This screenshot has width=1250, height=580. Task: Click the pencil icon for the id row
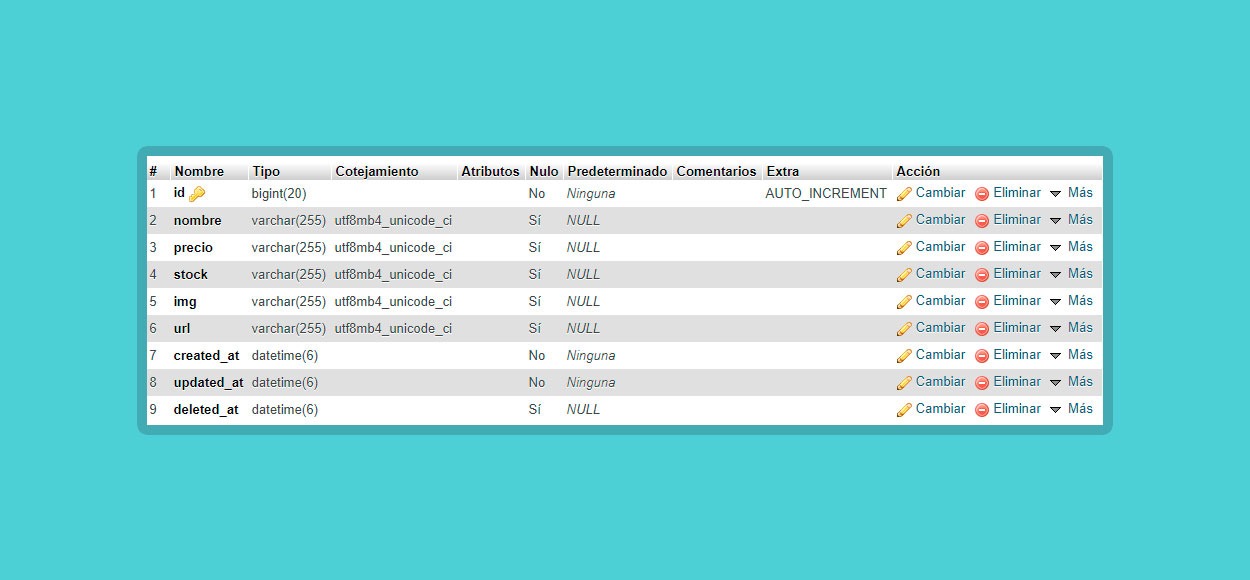pyautogui.click(x=904, y=194)
